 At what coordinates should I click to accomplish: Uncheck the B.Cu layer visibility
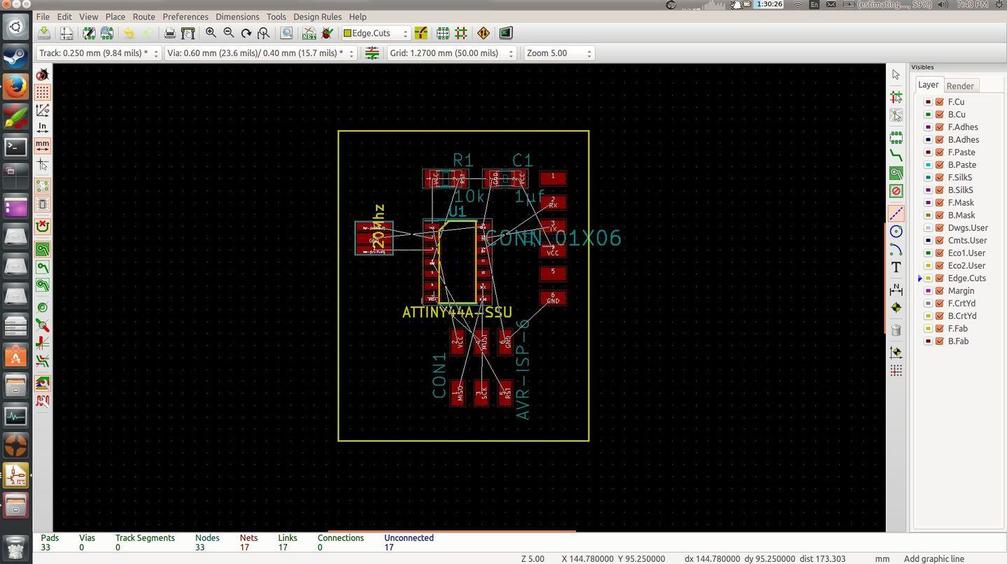point(940,114)
